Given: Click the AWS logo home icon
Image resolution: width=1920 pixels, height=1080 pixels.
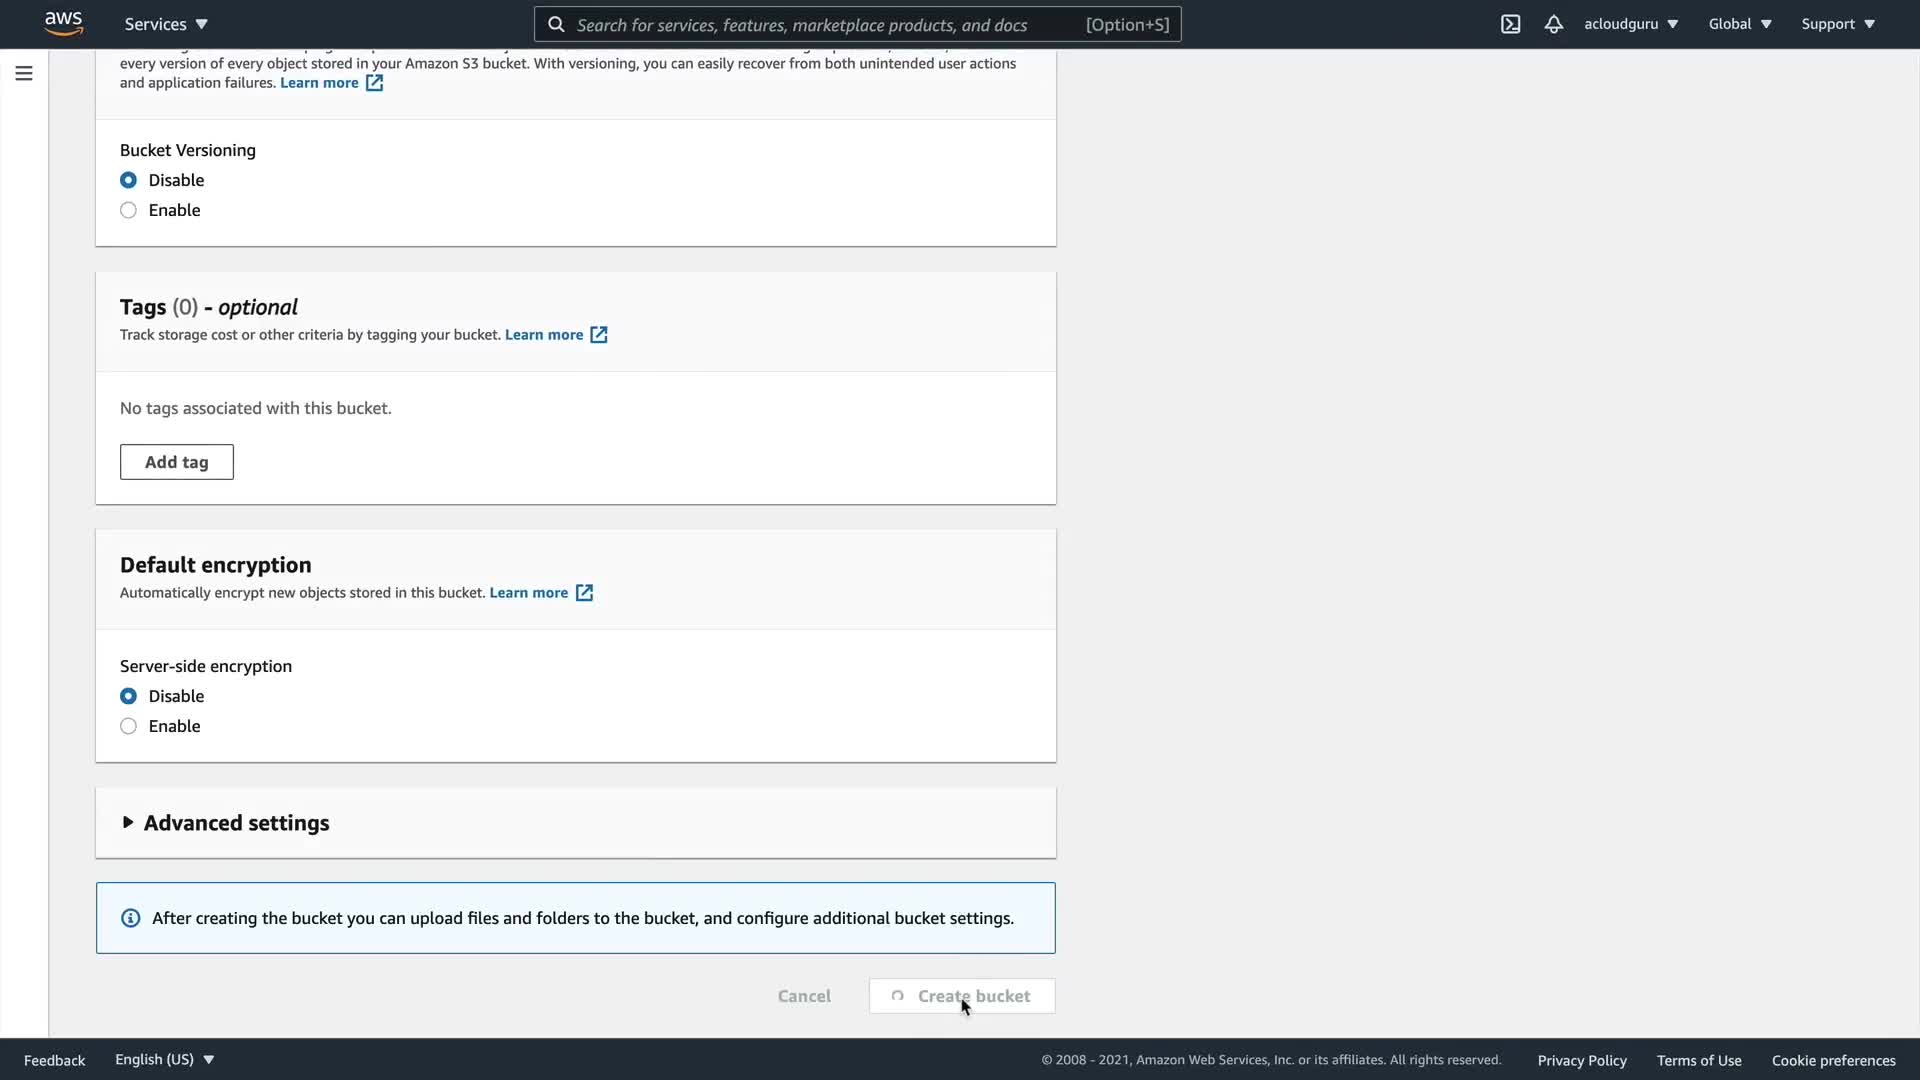Looking at the screenshot, I should (63, 23).
